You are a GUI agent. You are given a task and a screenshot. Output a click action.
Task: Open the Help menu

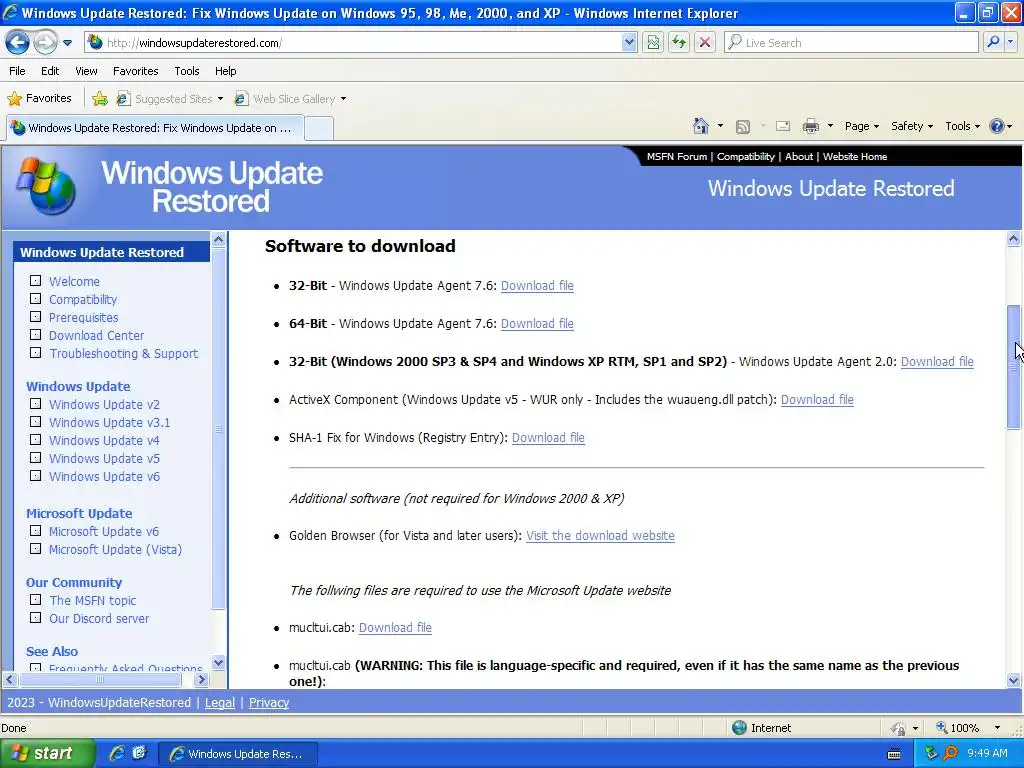click(x=225, y=71)
